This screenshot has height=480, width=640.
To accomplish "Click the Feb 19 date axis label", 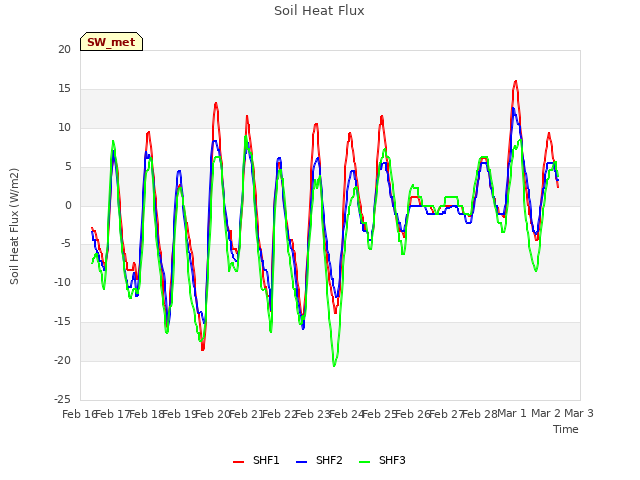I will 180,414.
